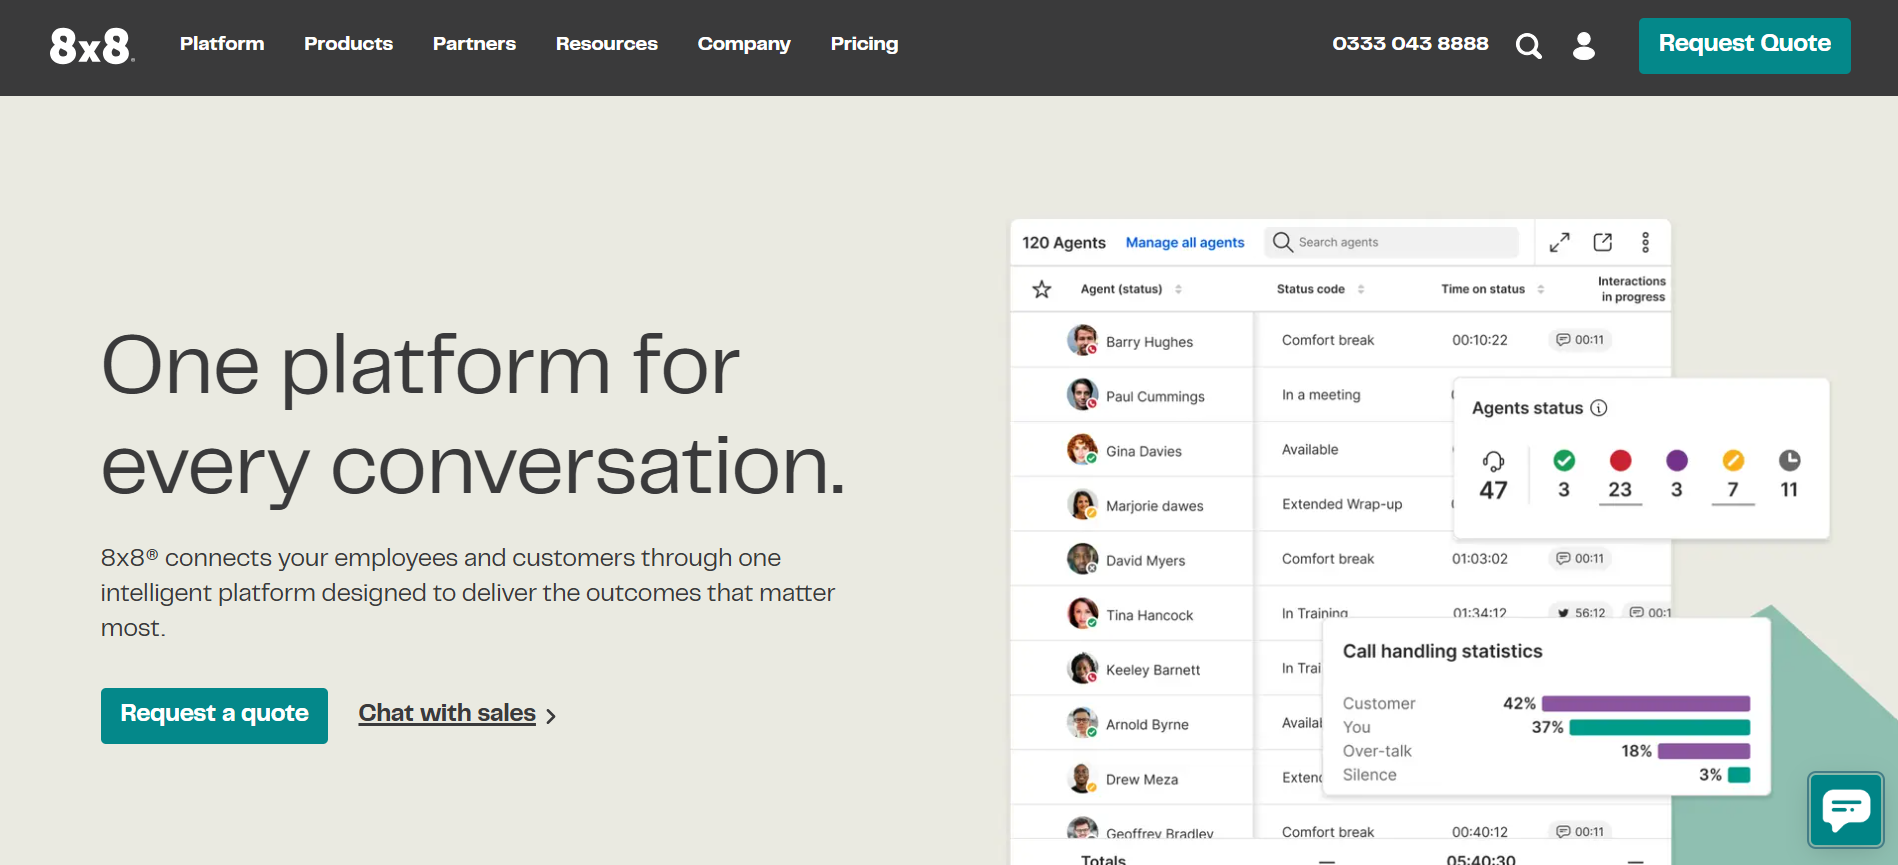Click David Myers avatar
The image size is (1898, 865).
coord(1082,559)
